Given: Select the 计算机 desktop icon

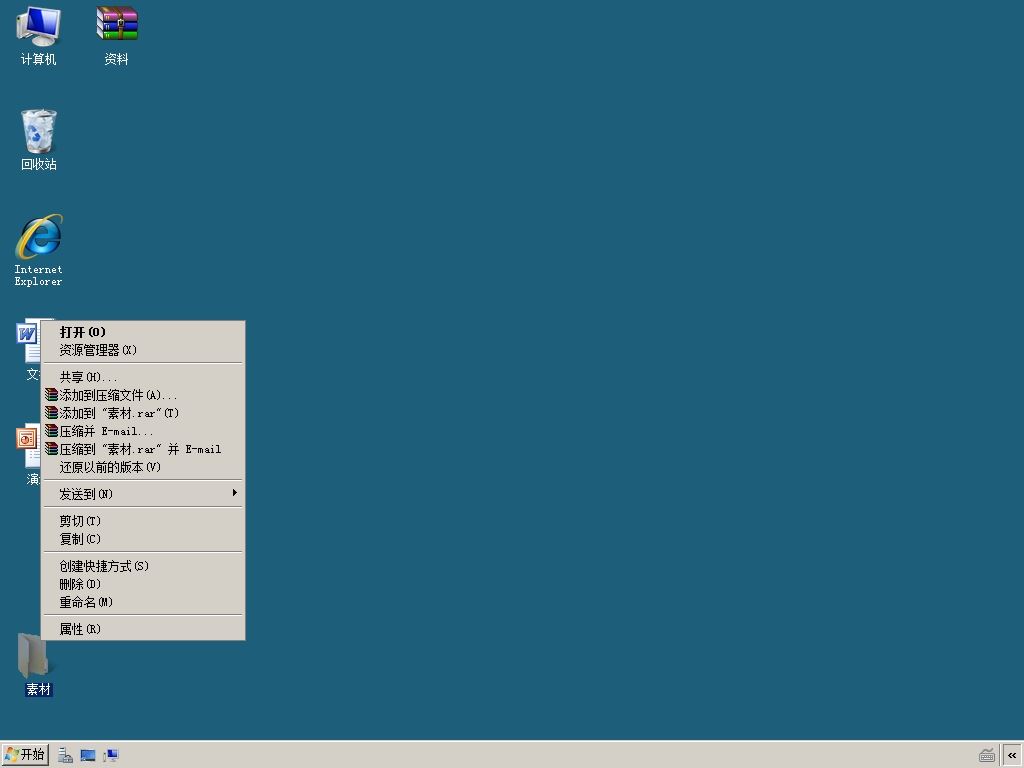Looking at the screenshot, I should [x=39, y=36].
